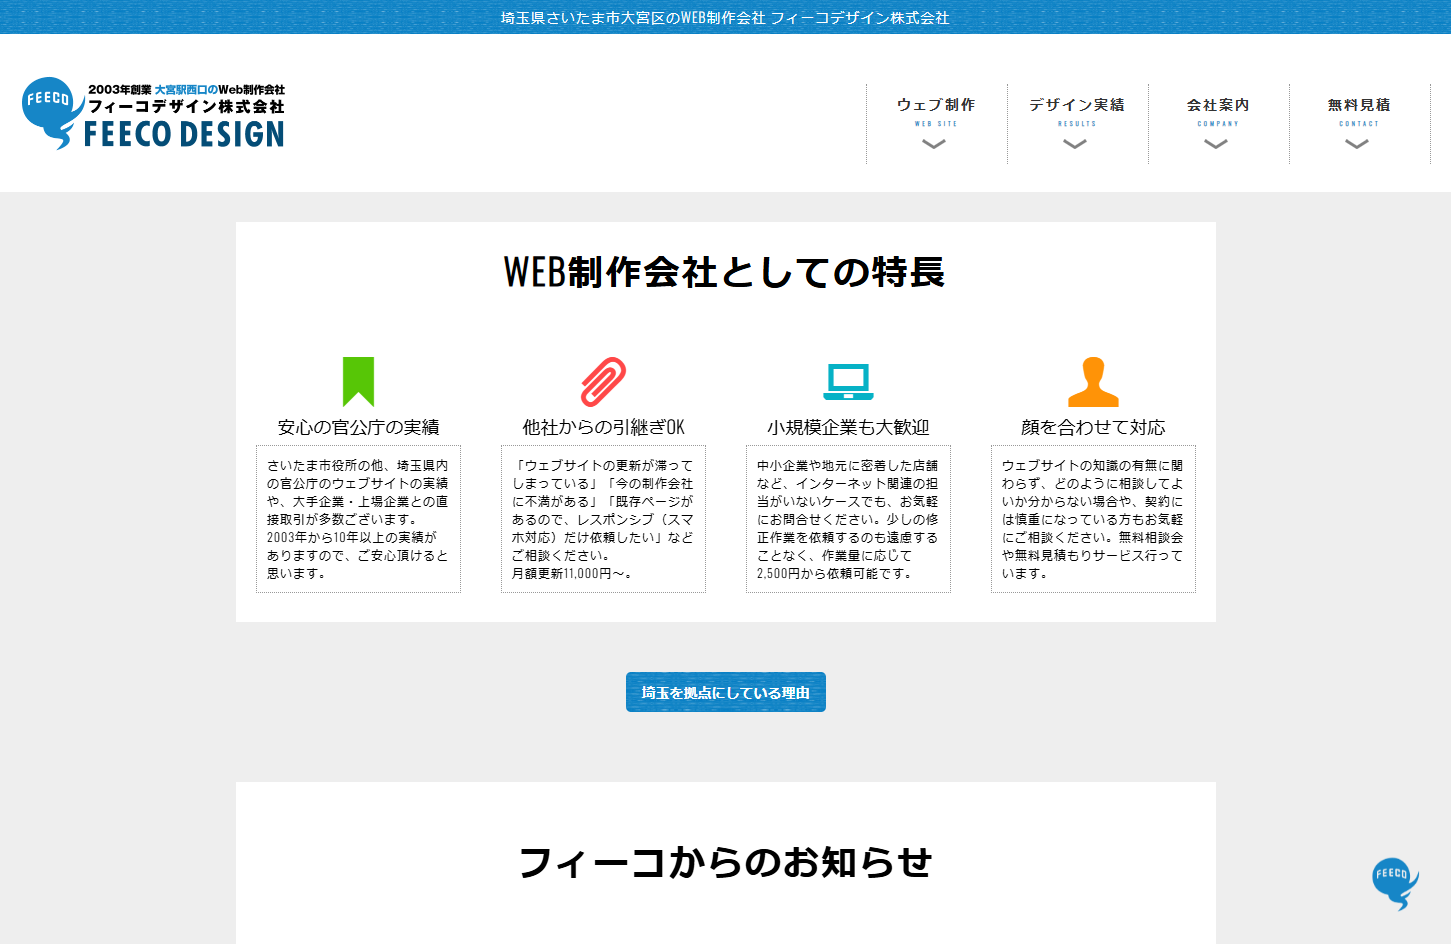Expand the chevron under 無料見積
The width and height of the screenshot is (1451, 944).
(1357, 144)
